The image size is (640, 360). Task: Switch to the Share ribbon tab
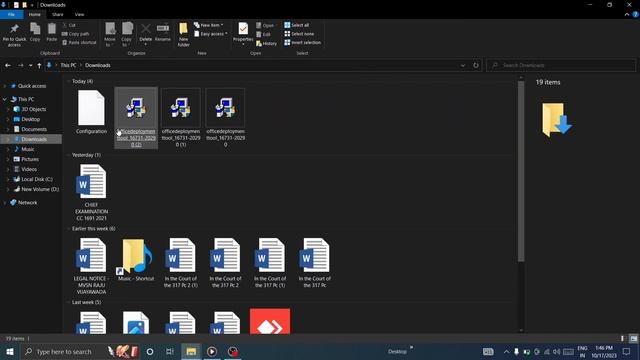tap(58, 14)
